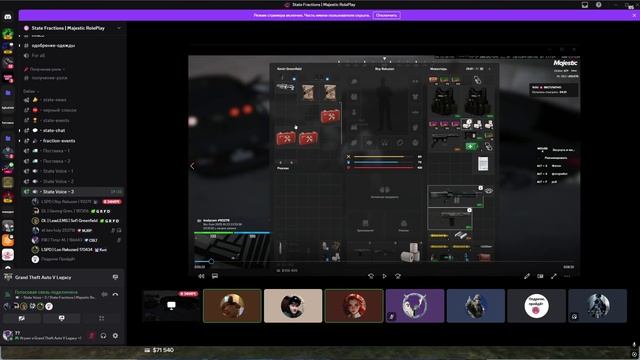Image resolution: width=640 pixels, height=360 pixels.
Task: Click the speaker icon beside State Voice - 1
Action: [x=27, y=171]
